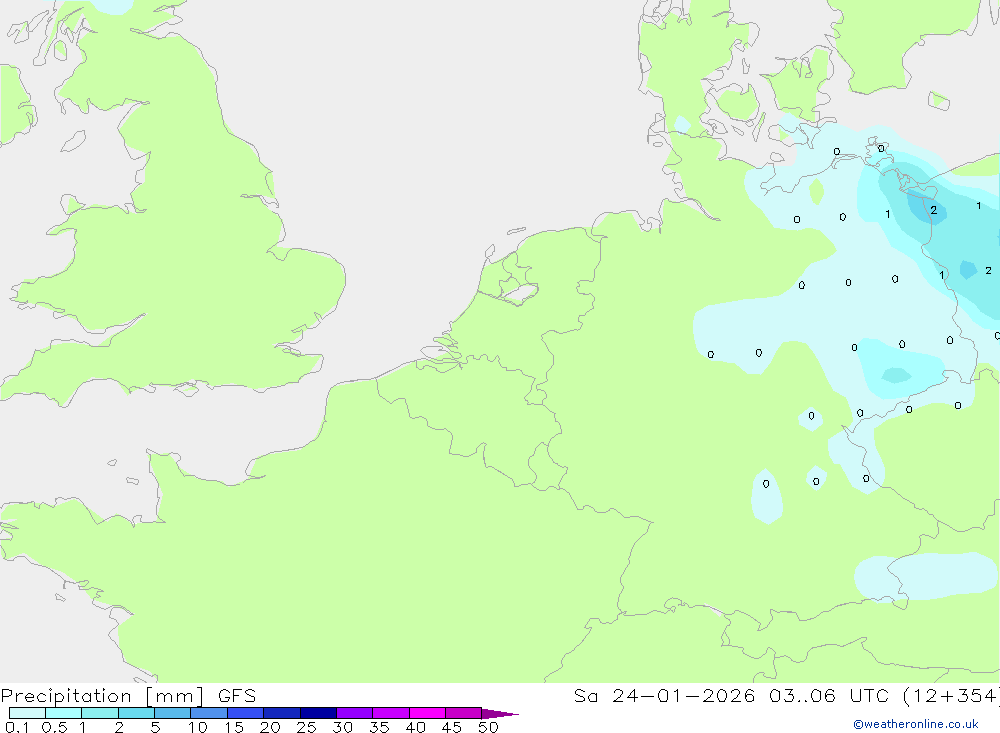This screenshot has height=733, width=1000.
Task: Pick the 20 to 25 mm legend color
Action: click(282, 713)
